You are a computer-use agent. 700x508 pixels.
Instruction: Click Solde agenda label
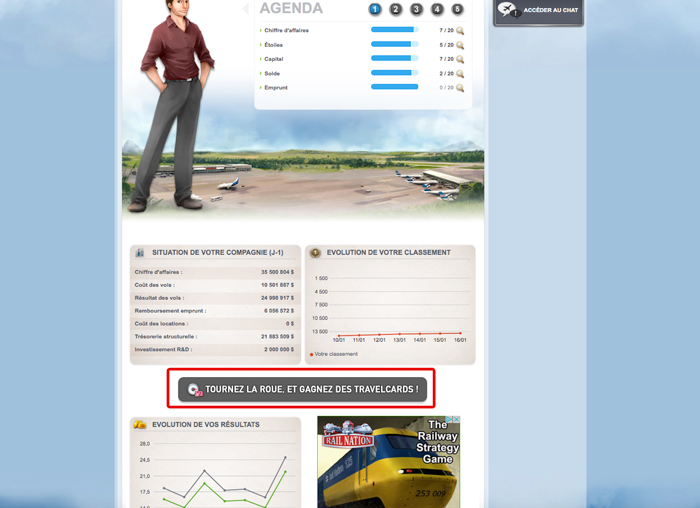pos(272,73)
